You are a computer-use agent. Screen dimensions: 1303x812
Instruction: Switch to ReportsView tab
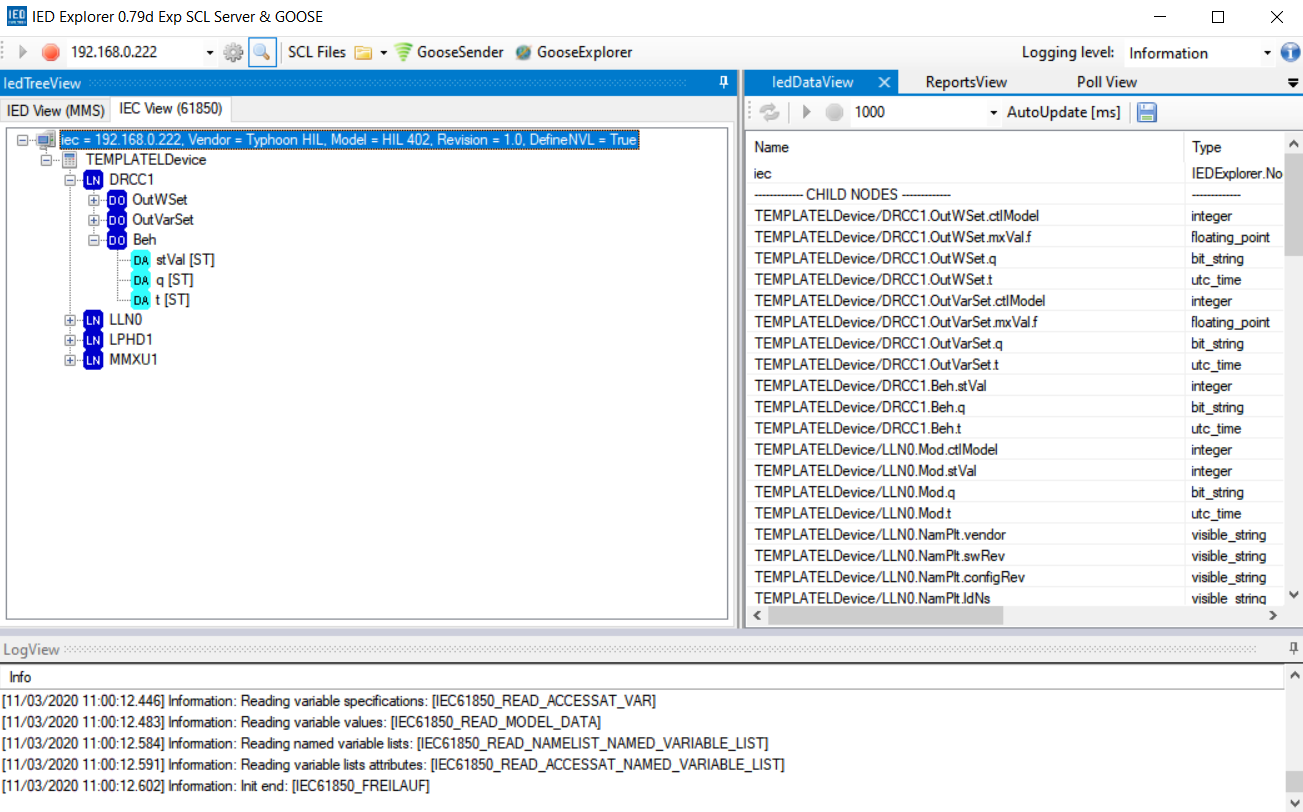(x=966, y=82)
